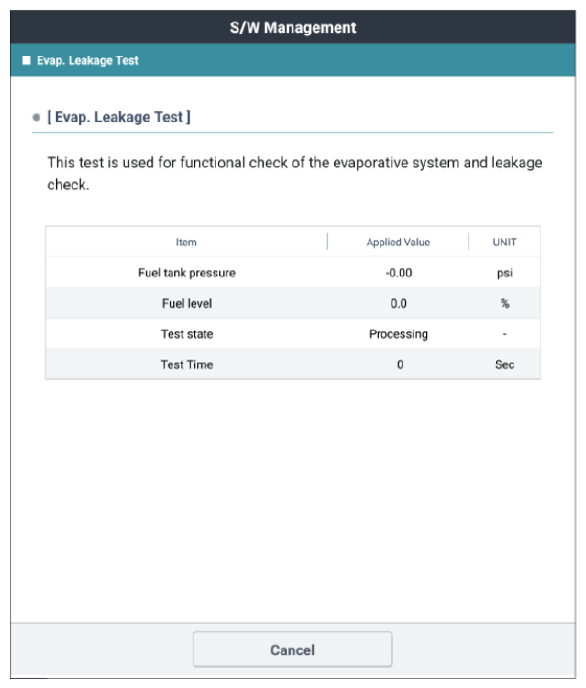Click the Evap. Leakage Test header label
This screenshot has width=586, height=688.
click(87, 60)
